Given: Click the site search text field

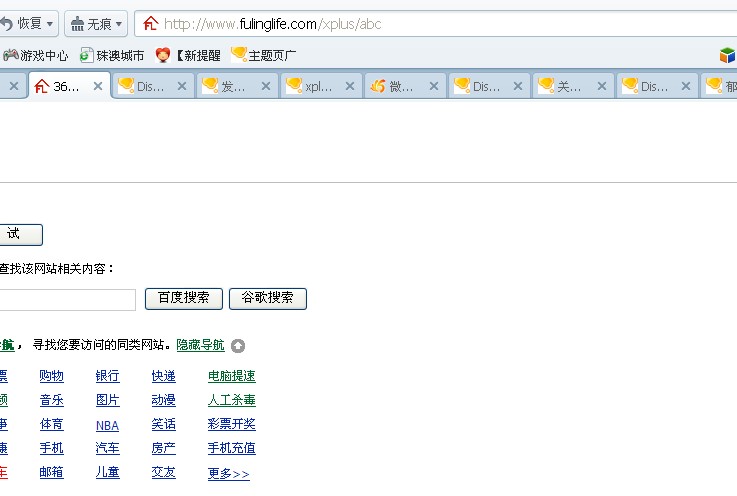Looking at the screenshot, I should (x=67, y=299).
